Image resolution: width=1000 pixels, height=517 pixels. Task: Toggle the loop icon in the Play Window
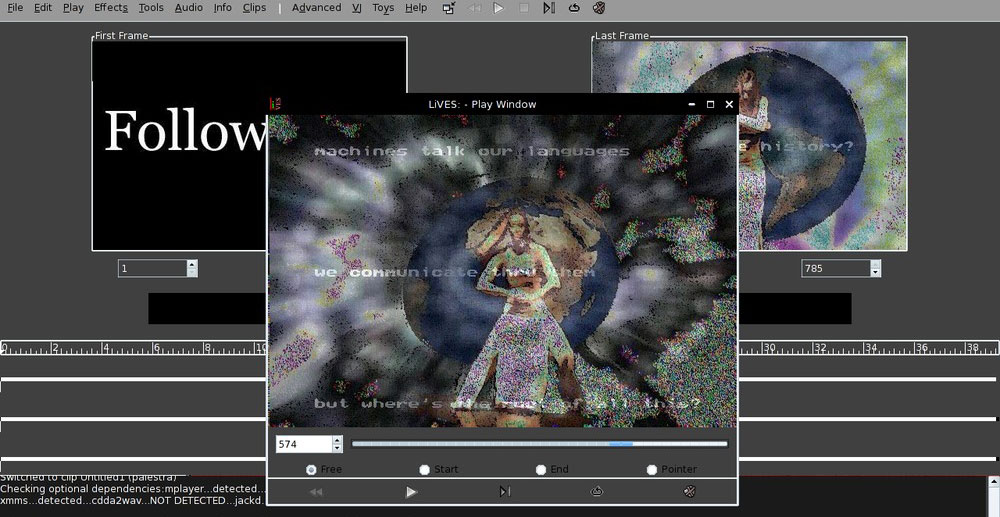(x=597, y=492)
